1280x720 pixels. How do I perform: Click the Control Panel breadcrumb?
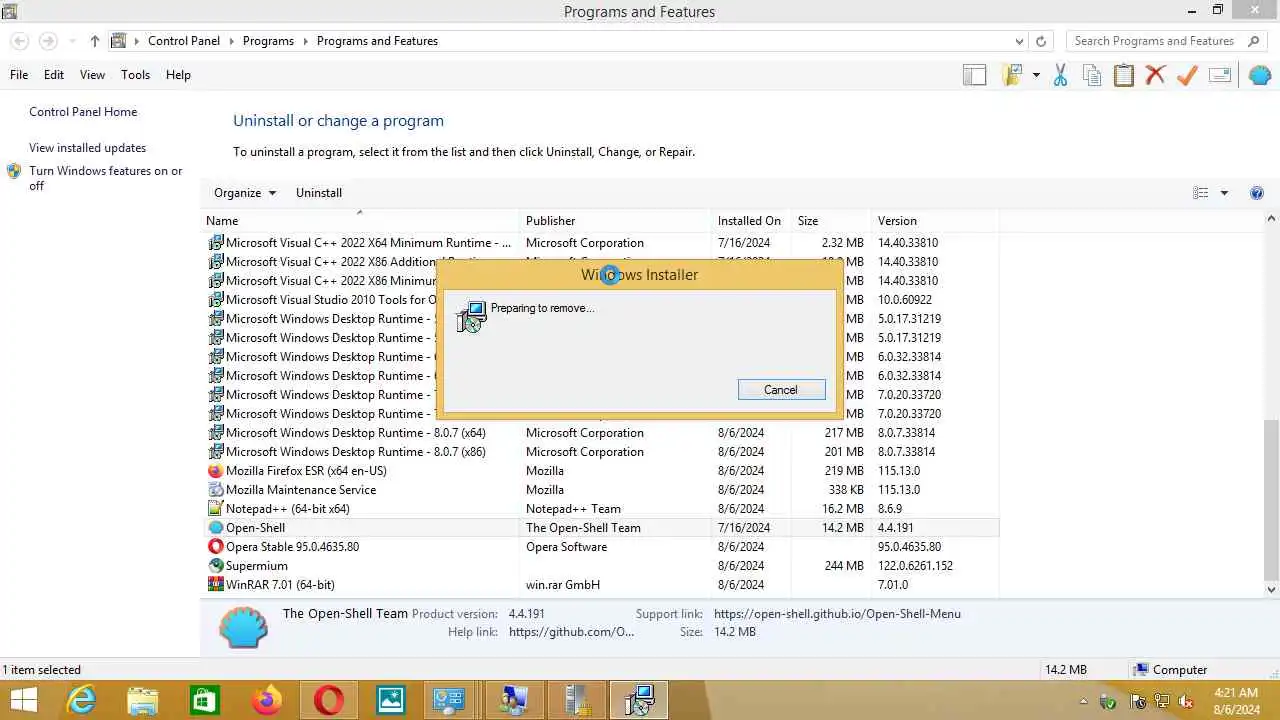184,41
